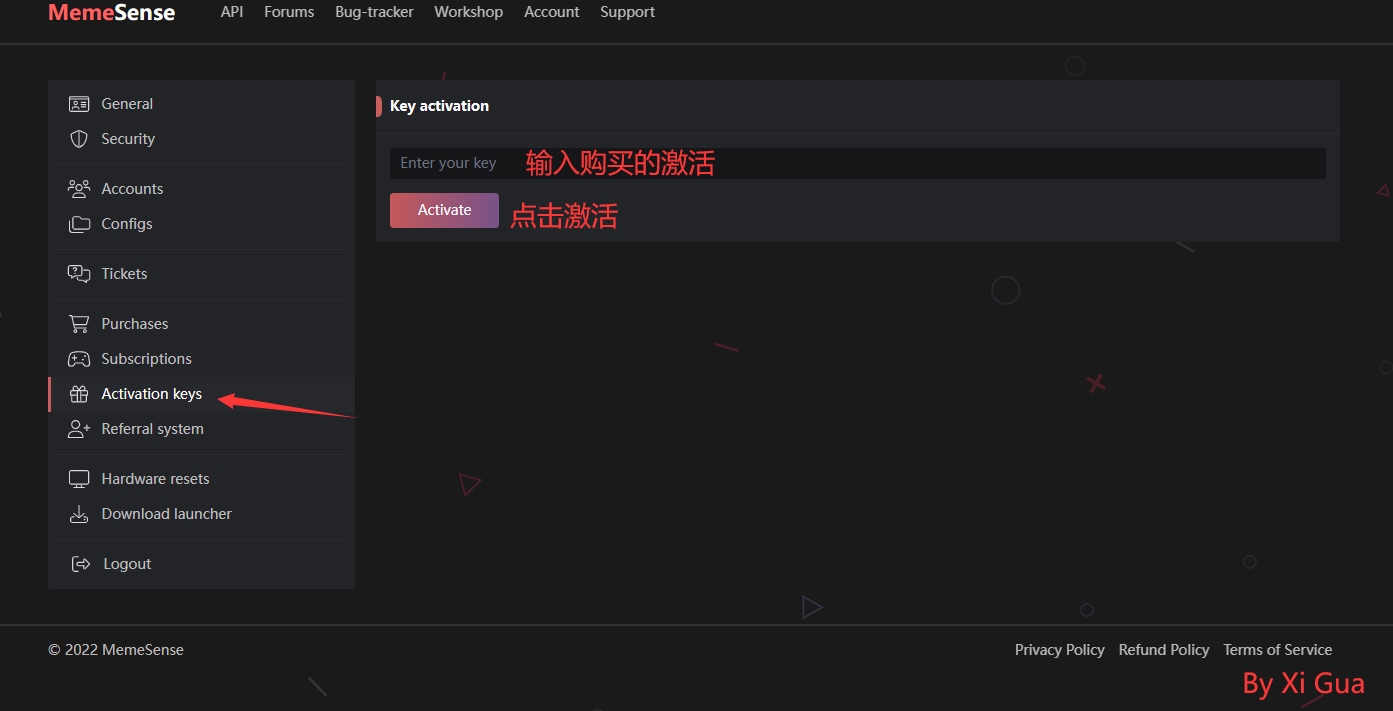Click the Tickets chat bubble icon
Image resolution: width=1393 pixels, height=711 pixels.
[79, 274]
